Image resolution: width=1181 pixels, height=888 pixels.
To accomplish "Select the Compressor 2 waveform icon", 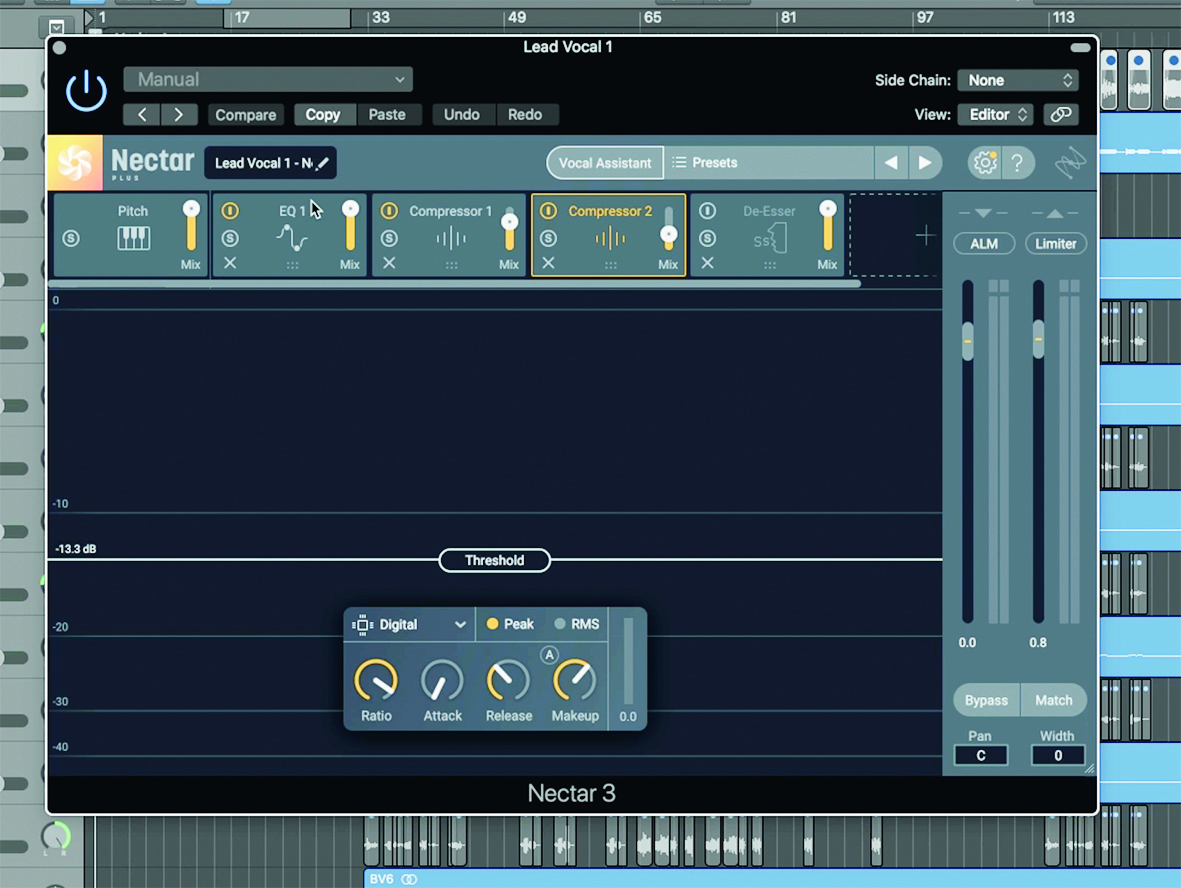I will (610, 239).
